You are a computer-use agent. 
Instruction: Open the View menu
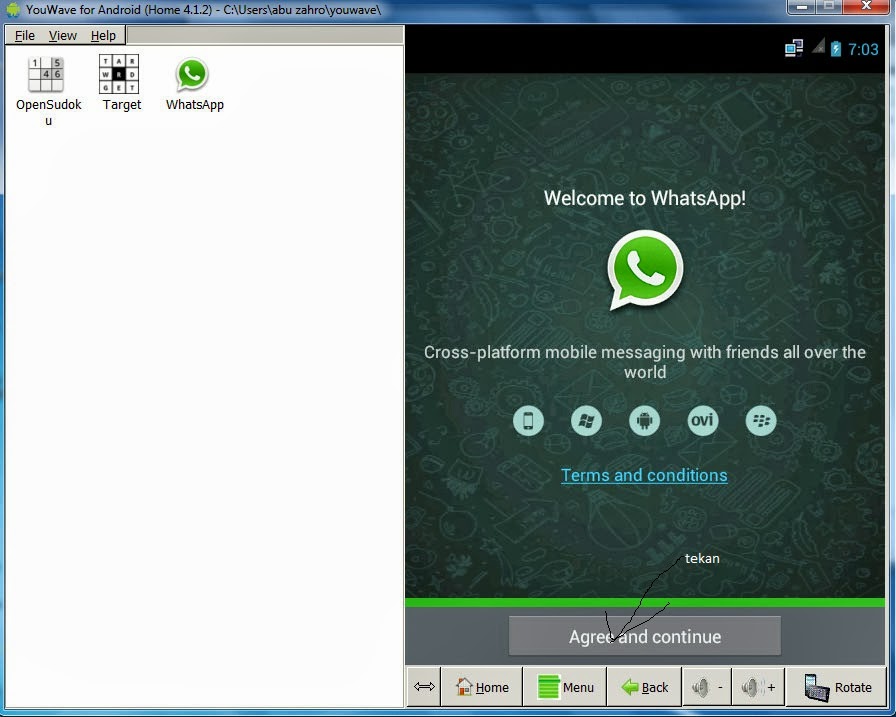[62, 35]
